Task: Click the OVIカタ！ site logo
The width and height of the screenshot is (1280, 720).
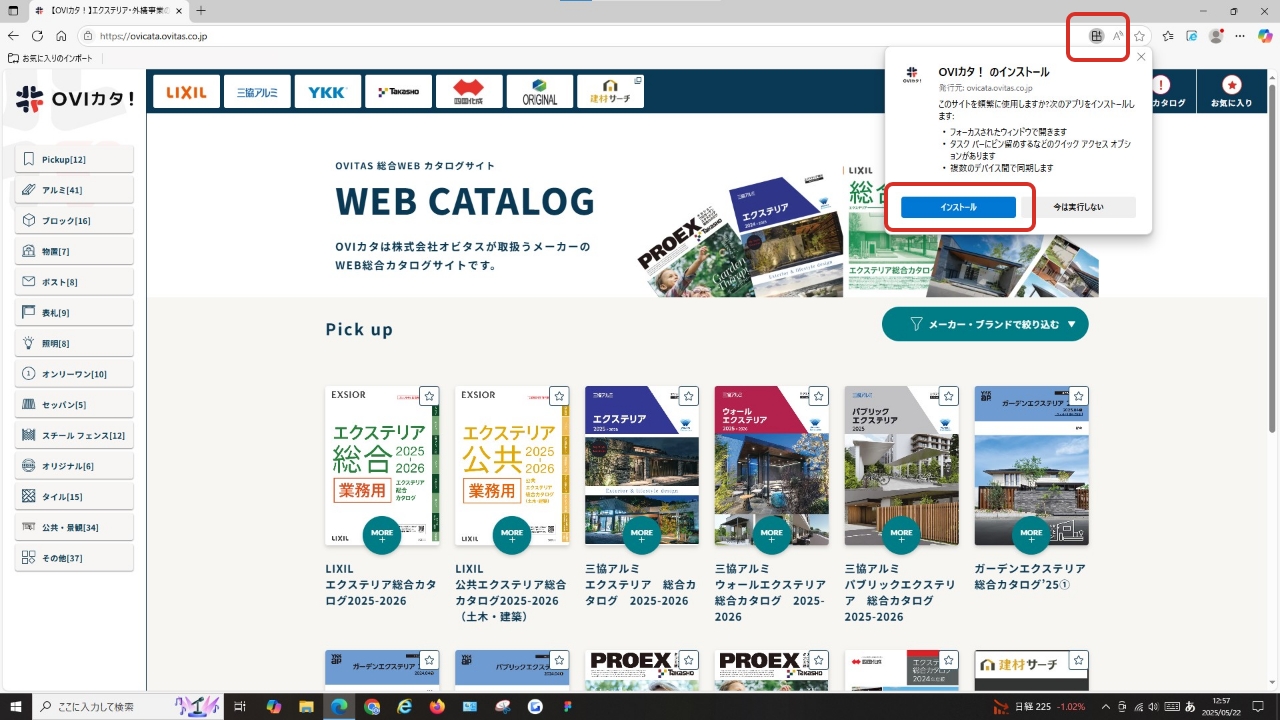Action: 75,98
